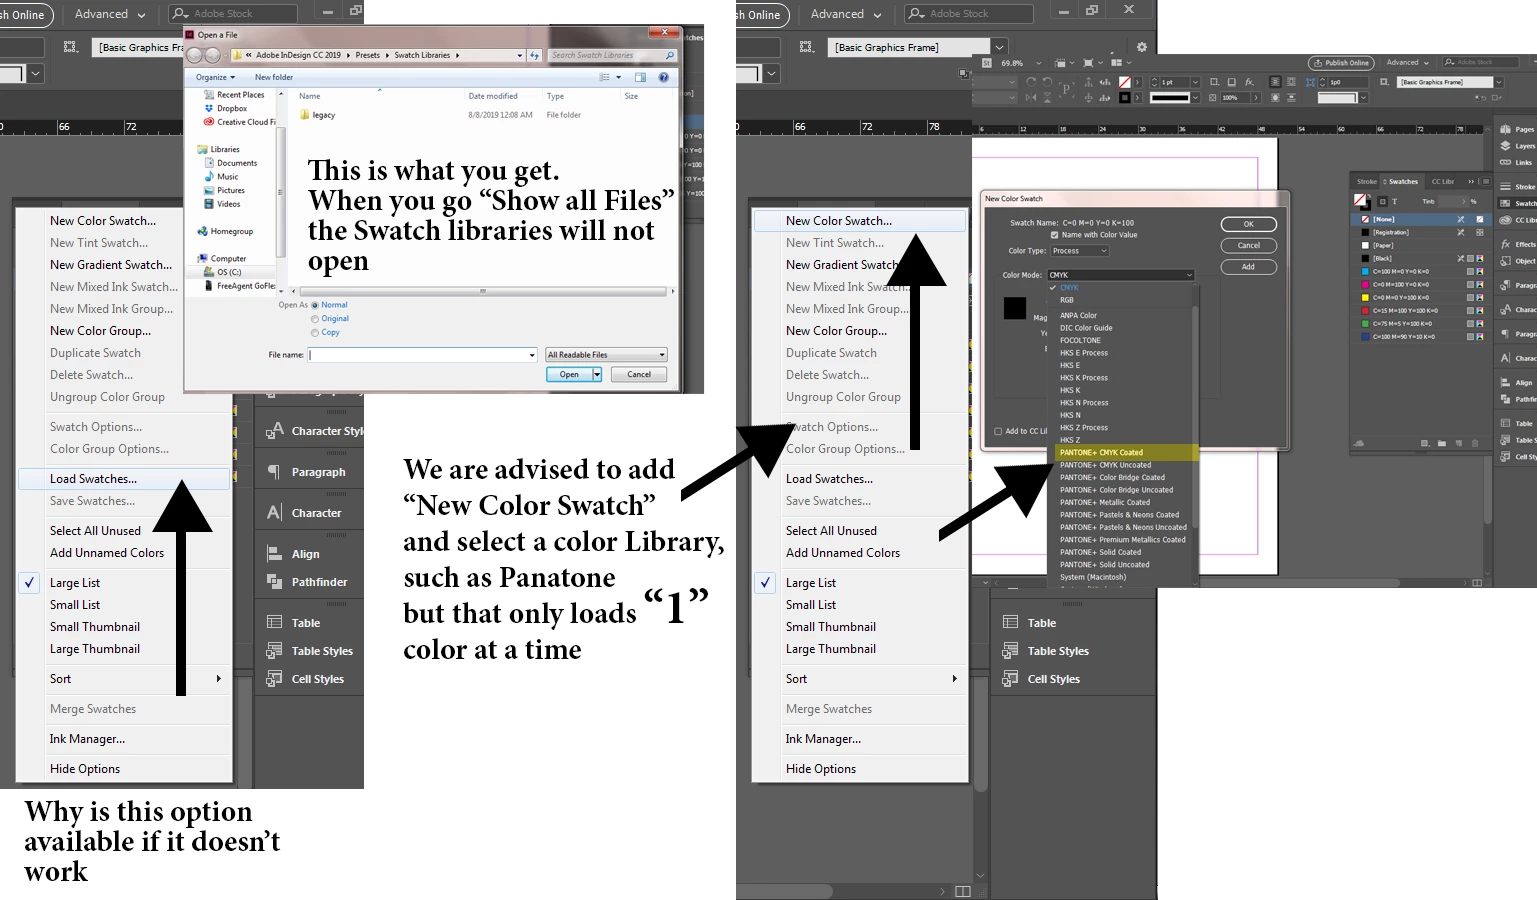This screenshot has width=1537, height=900.
Task: Select the Copy radio under Open As
Action: click(x=315, y=332)
